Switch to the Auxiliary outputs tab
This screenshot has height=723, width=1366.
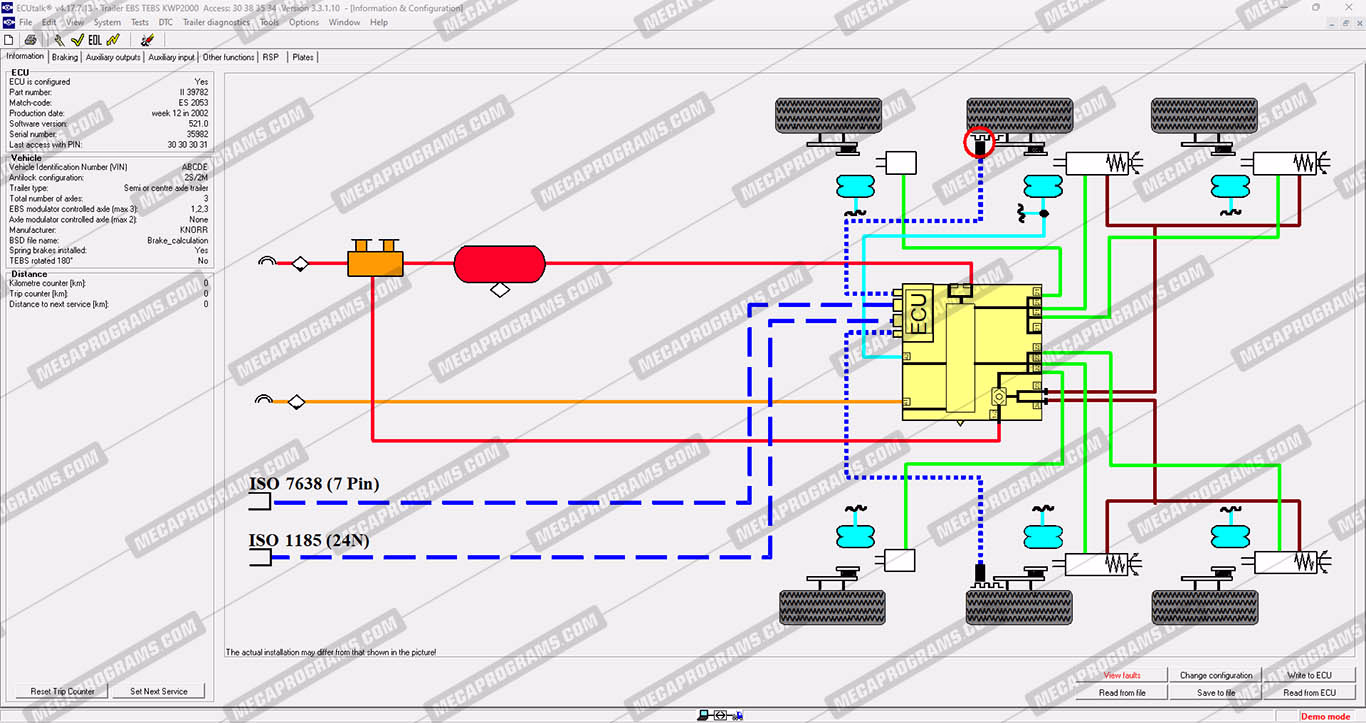click(113, 57)
